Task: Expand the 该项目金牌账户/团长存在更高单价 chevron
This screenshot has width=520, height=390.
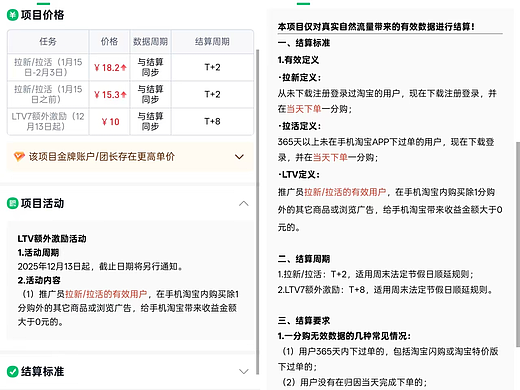Action: coord(239,157)
